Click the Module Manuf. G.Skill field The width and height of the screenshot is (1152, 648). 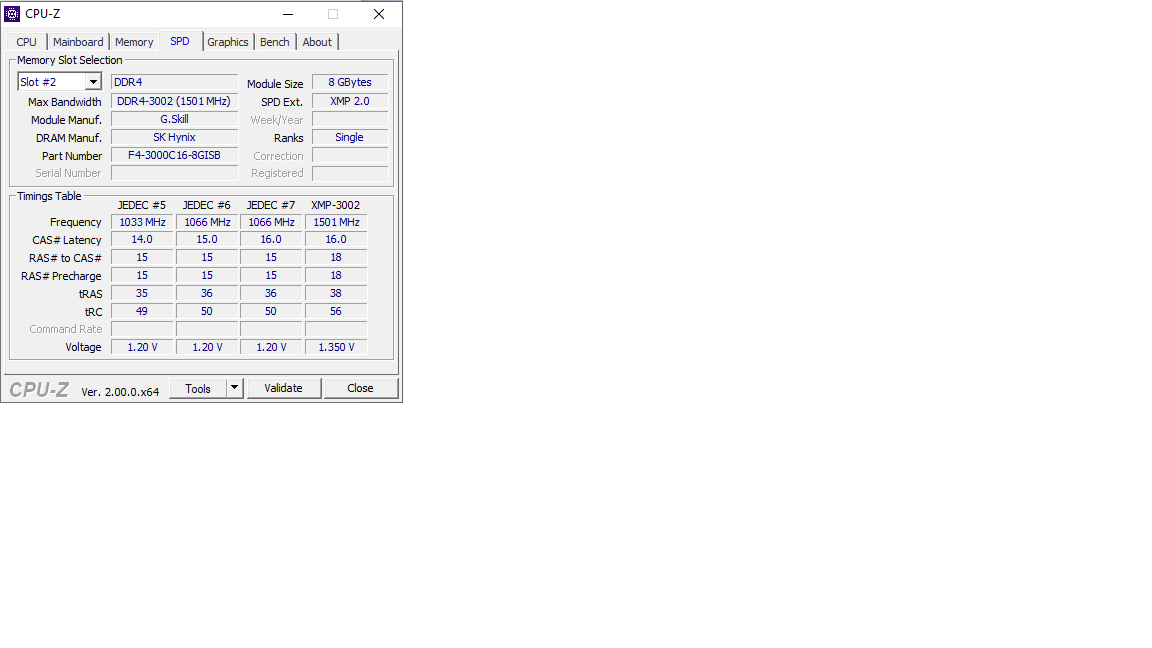175,119
